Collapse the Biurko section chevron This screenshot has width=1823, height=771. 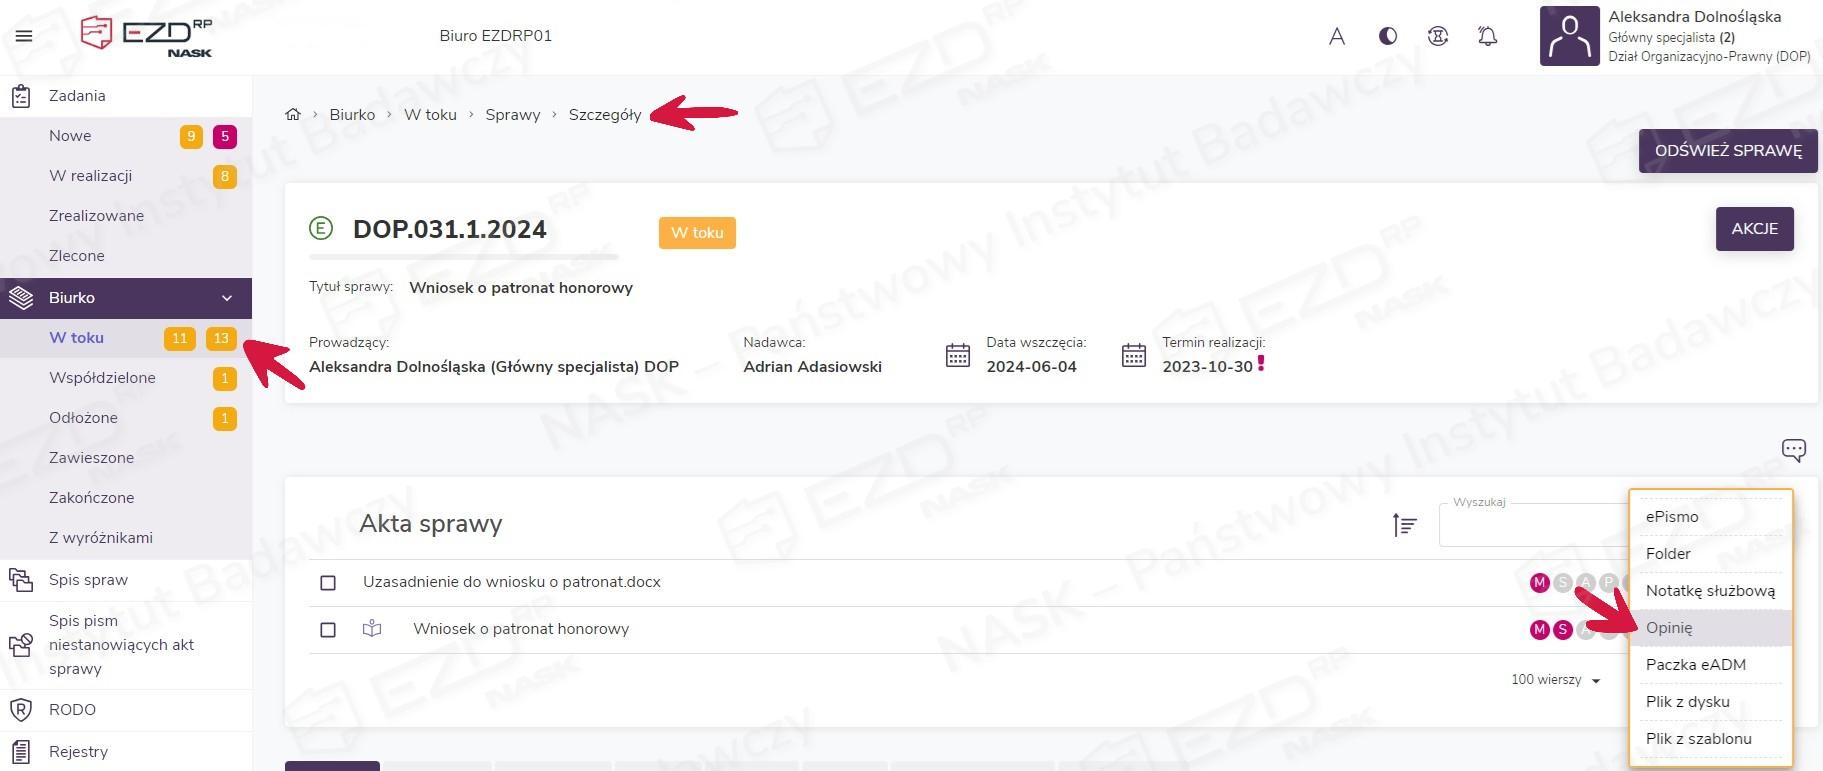coord(227,298)
